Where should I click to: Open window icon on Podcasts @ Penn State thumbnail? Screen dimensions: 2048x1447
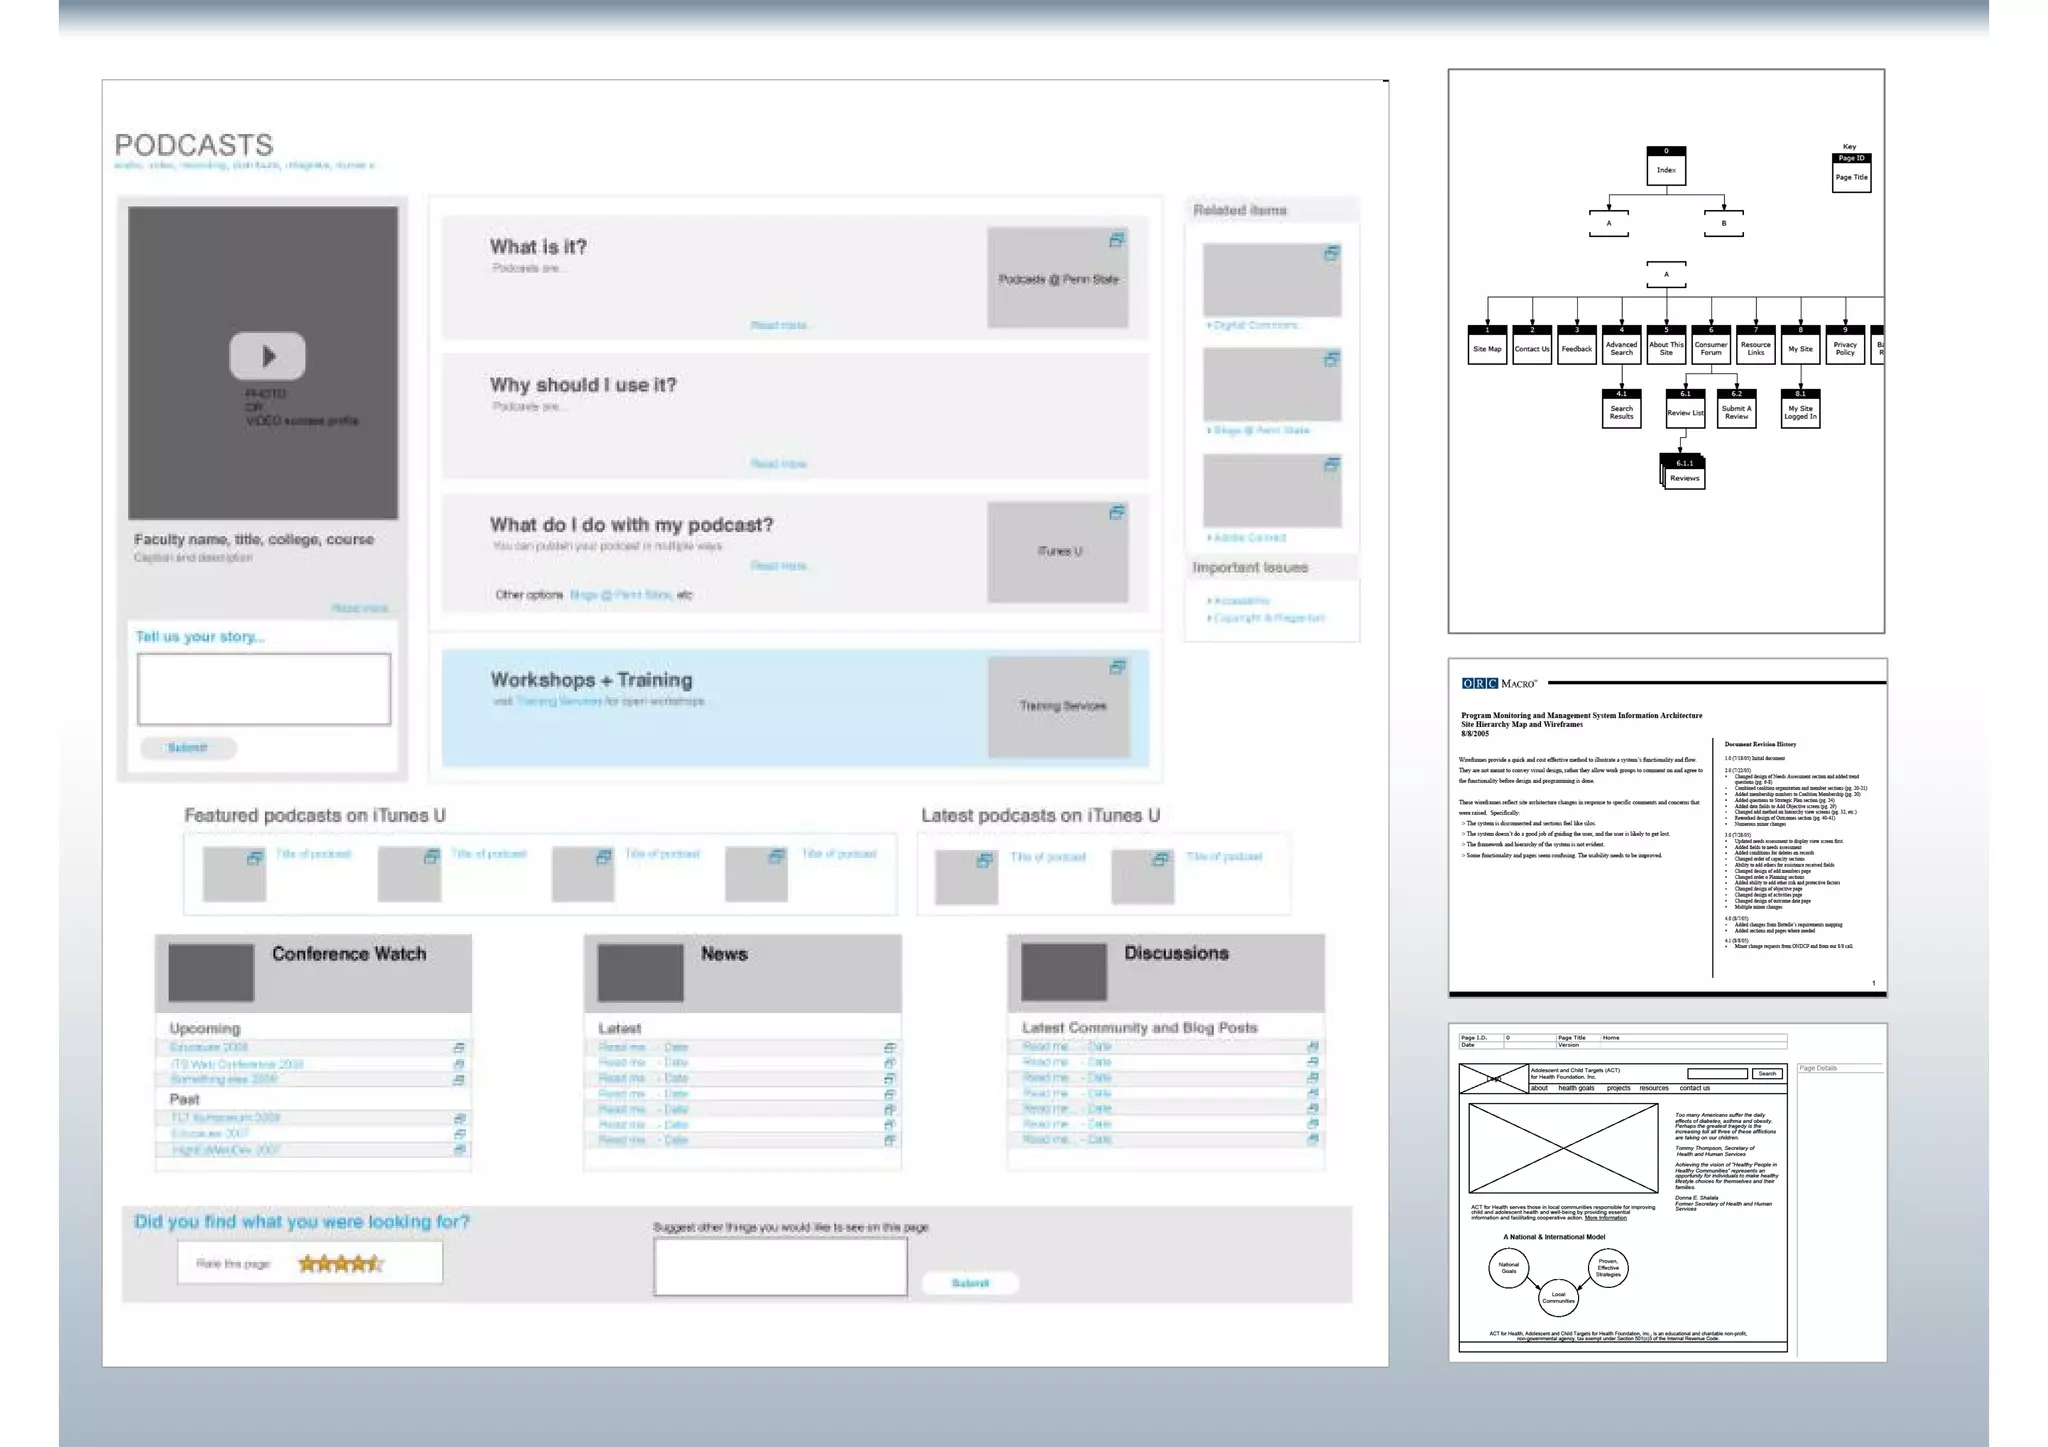tap(1117, 240)
